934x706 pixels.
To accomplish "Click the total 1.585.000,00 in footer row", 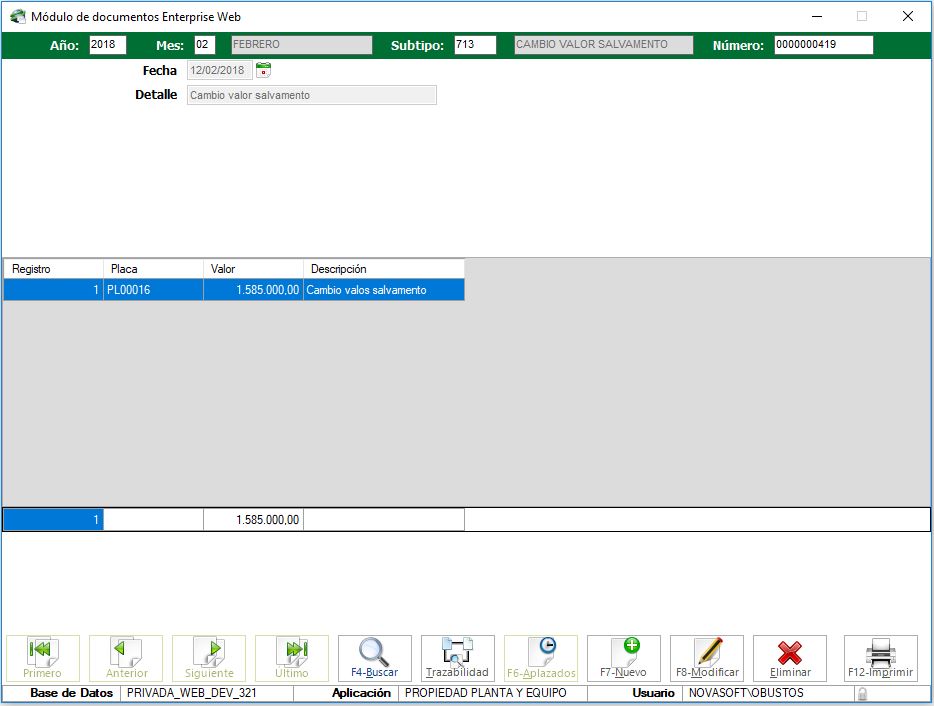I will [253, 520].
